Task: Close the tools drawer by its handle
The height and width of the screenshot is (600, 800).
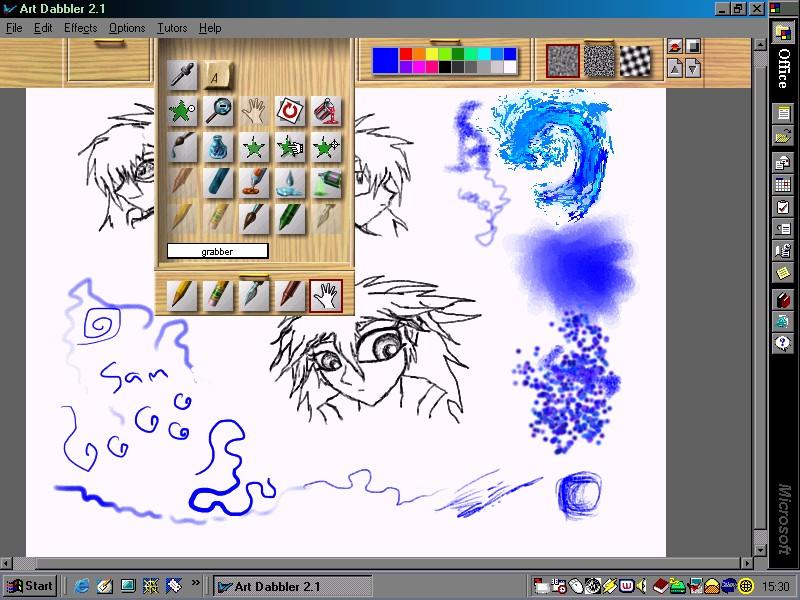Action: (254, 277)
